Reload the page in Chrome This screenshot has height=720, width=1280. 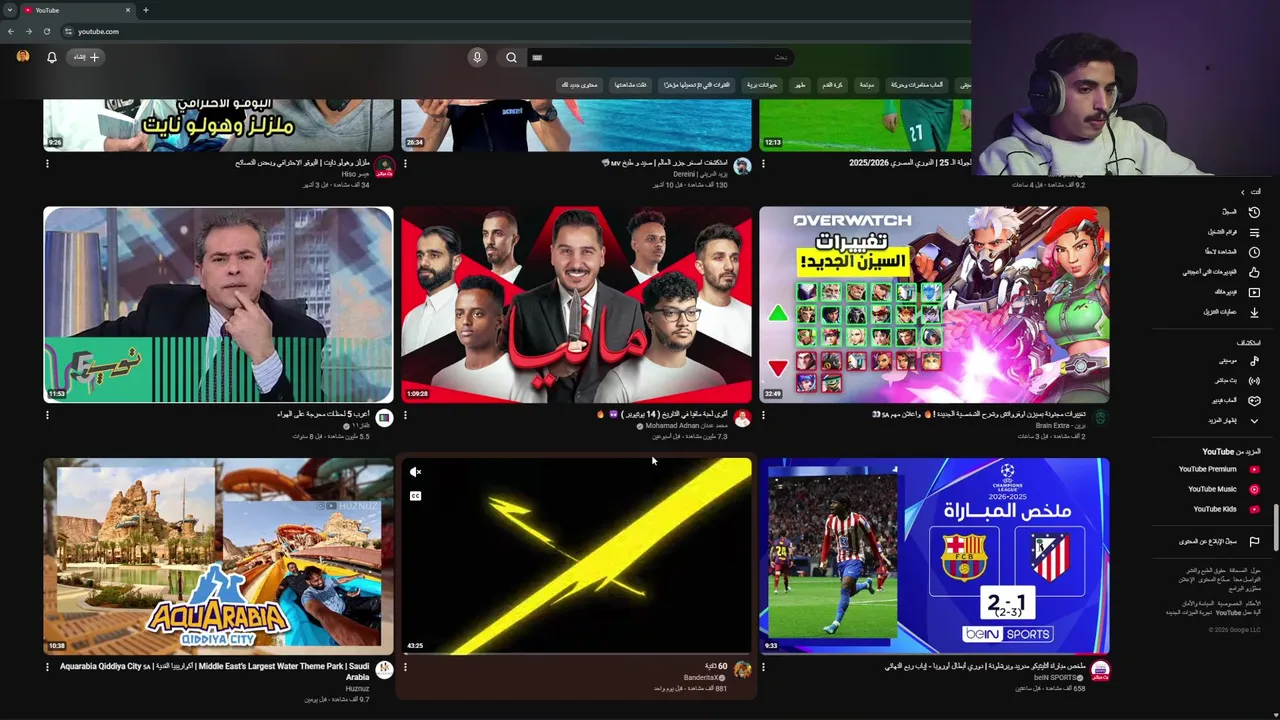(47, 31)
